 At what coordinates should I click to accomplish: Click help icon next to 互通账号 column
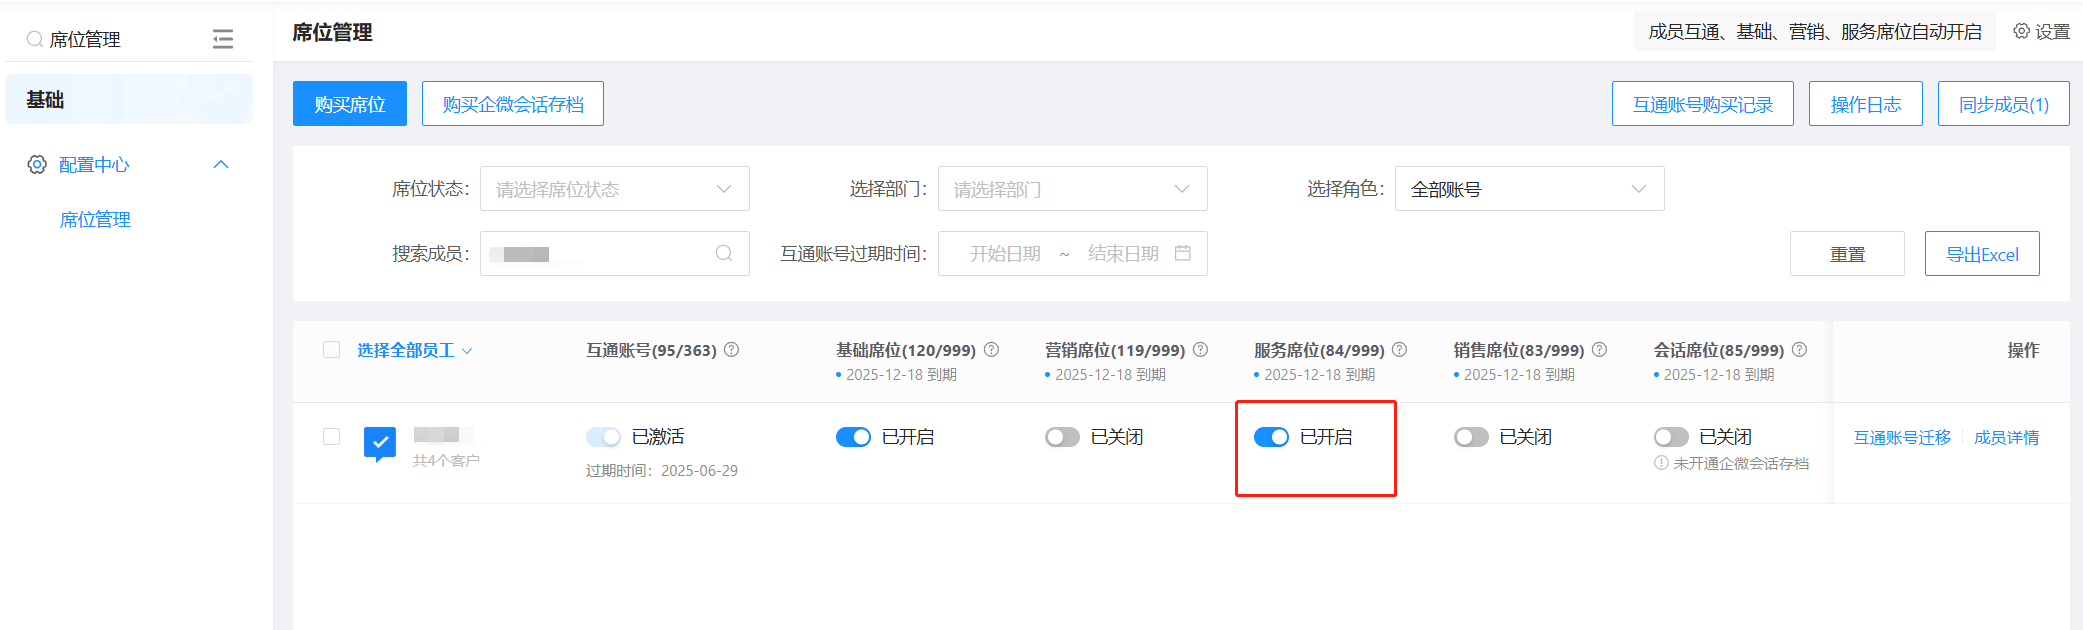(732, 350)
